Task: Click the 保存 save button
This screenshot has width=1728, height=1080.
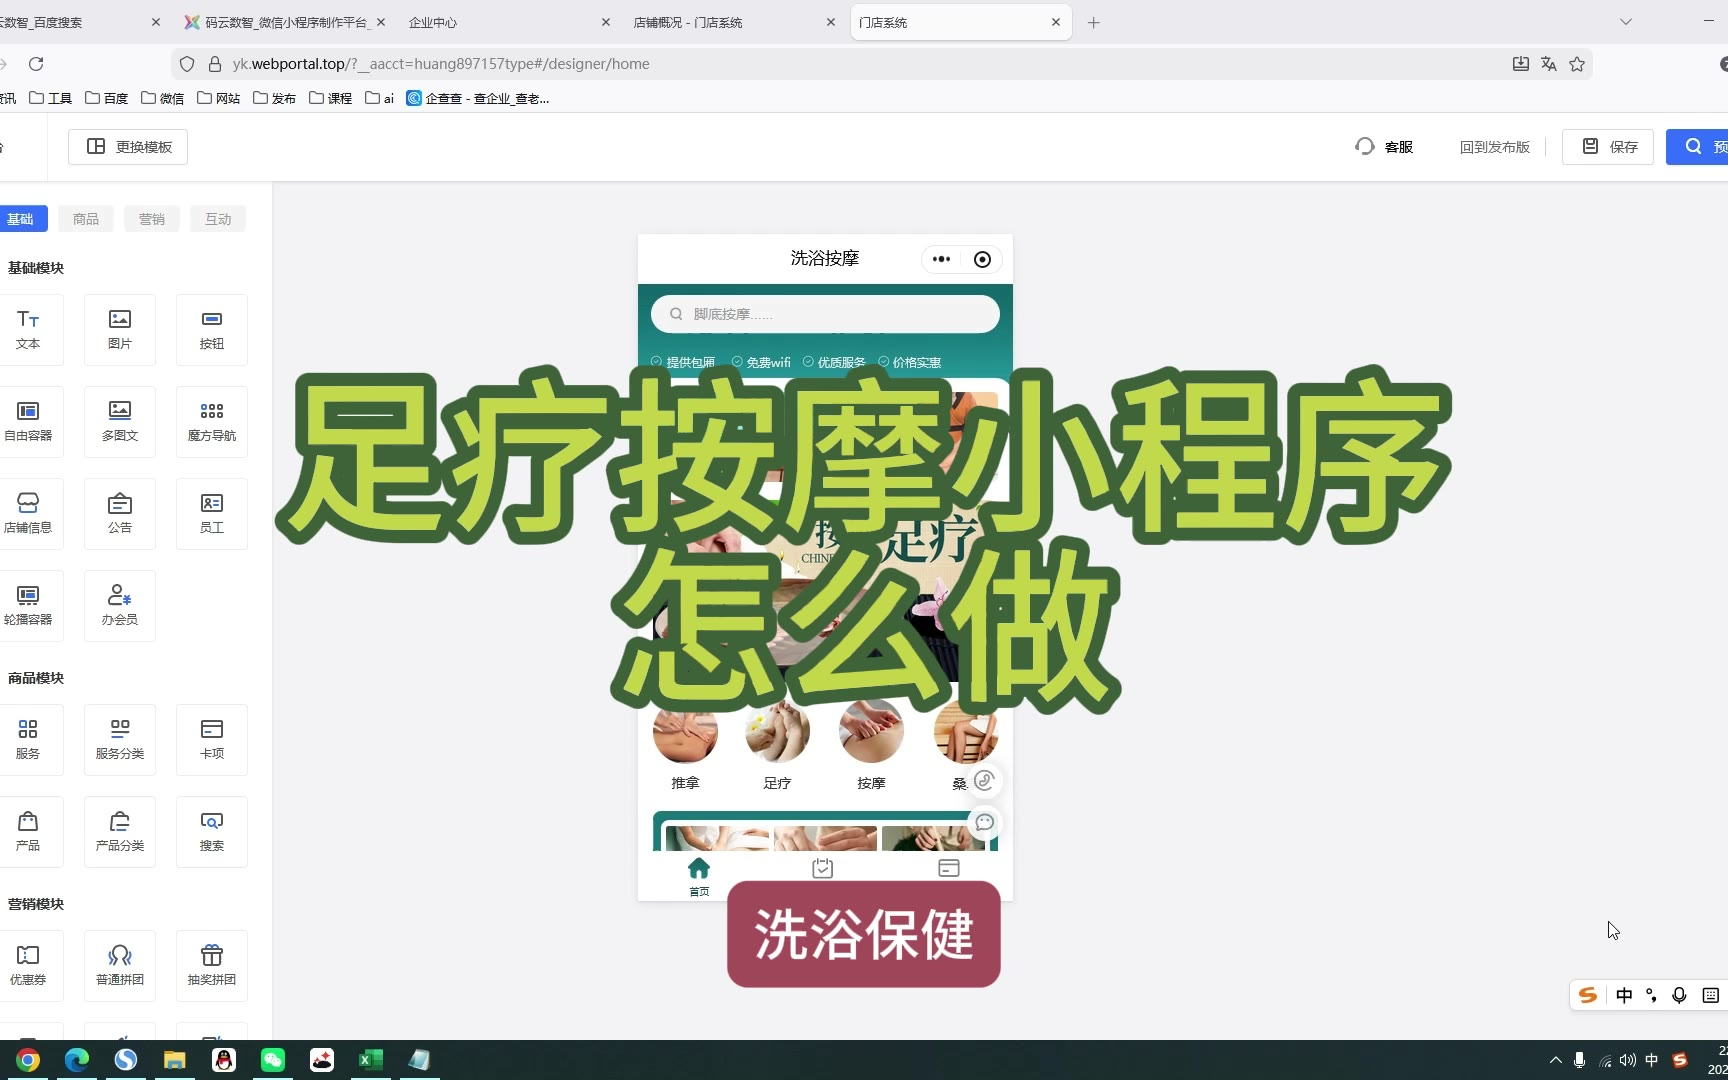Action: (x=1608, y=147)
